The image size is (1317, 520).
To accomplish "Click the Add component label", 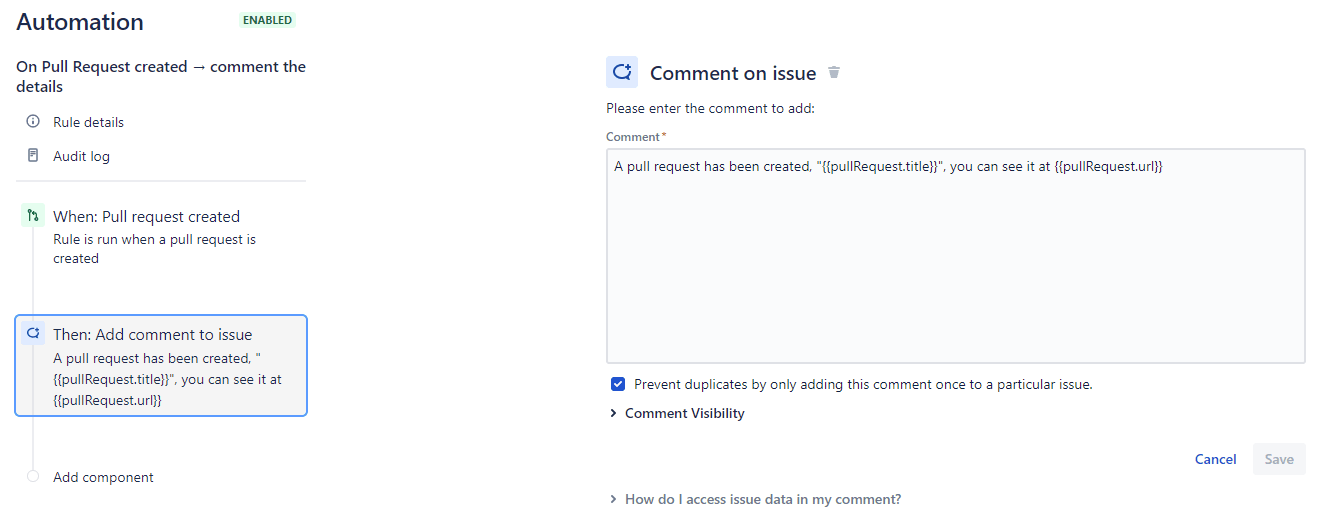I will click(x=103, y=477).
